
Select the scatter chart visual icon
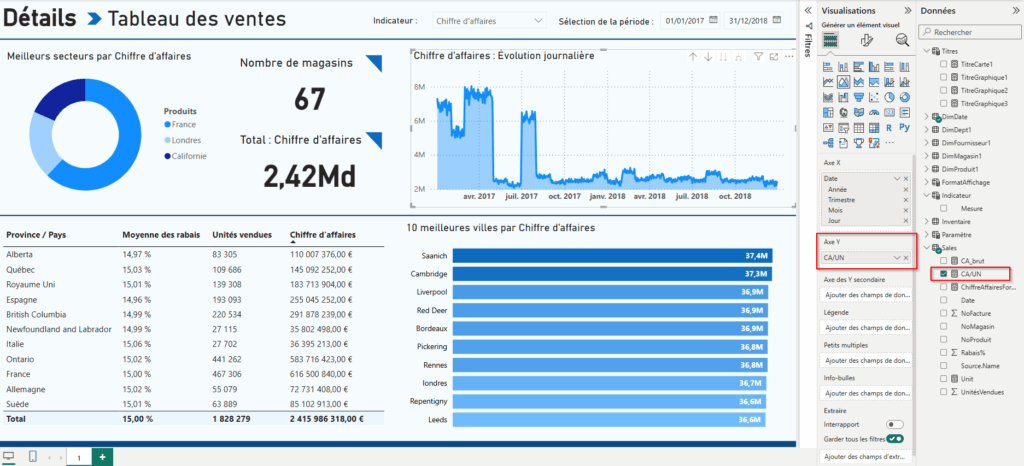click(874, 97)
